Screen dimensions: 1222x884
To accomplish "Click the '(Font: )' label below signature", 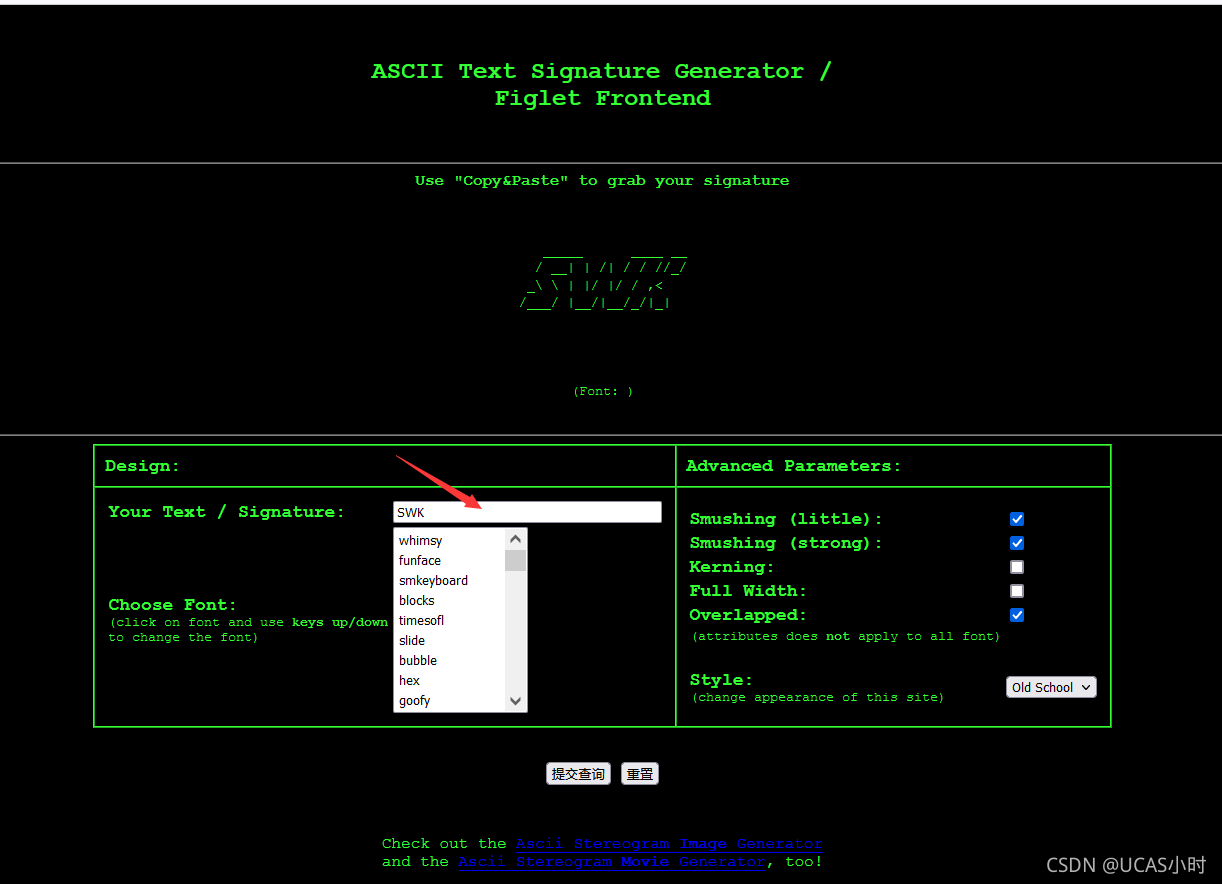I will [603, 391].
